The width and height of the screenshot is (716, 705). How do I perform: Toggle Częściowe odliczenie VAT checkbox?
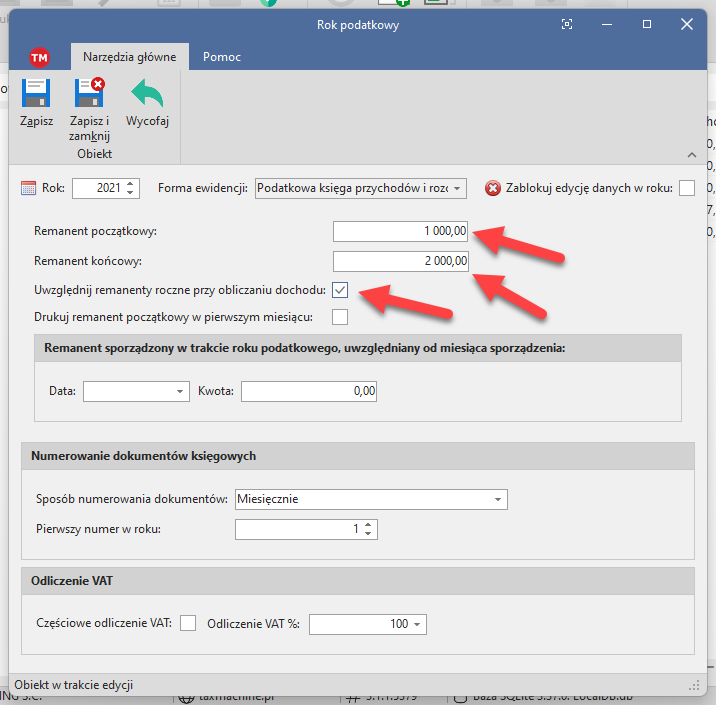[188, 623]
